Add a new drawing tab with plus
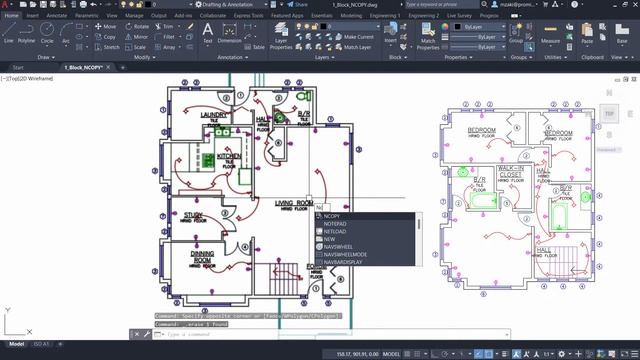This screenshot has width=640, height=360. (x=123, y=67)
